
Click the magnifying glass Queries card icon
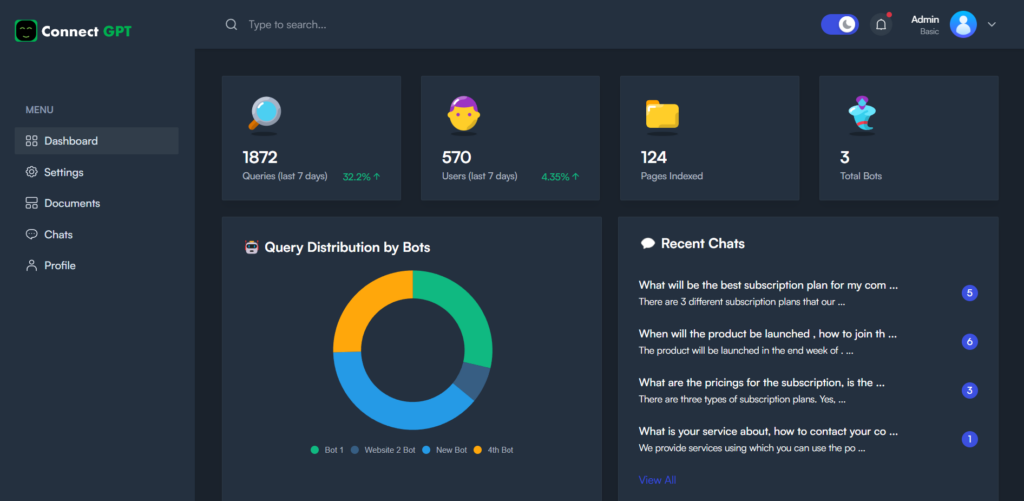click(264, 114)
